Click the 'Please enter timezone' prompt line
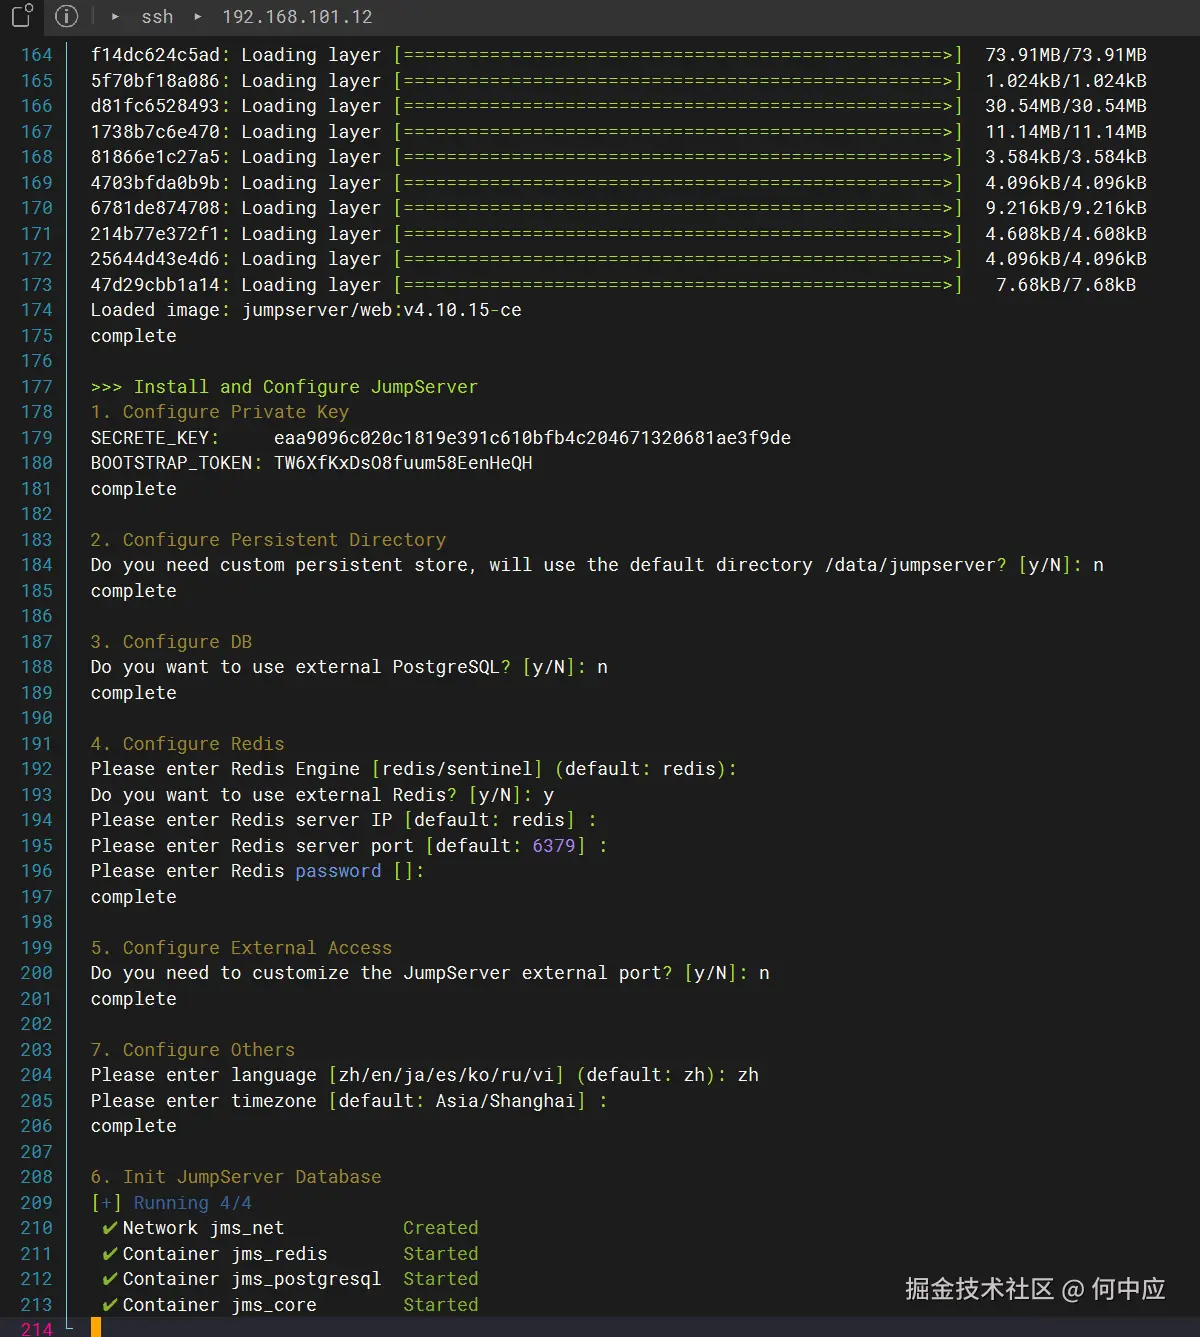1200x1337 pixels. tap(349, 1101)
